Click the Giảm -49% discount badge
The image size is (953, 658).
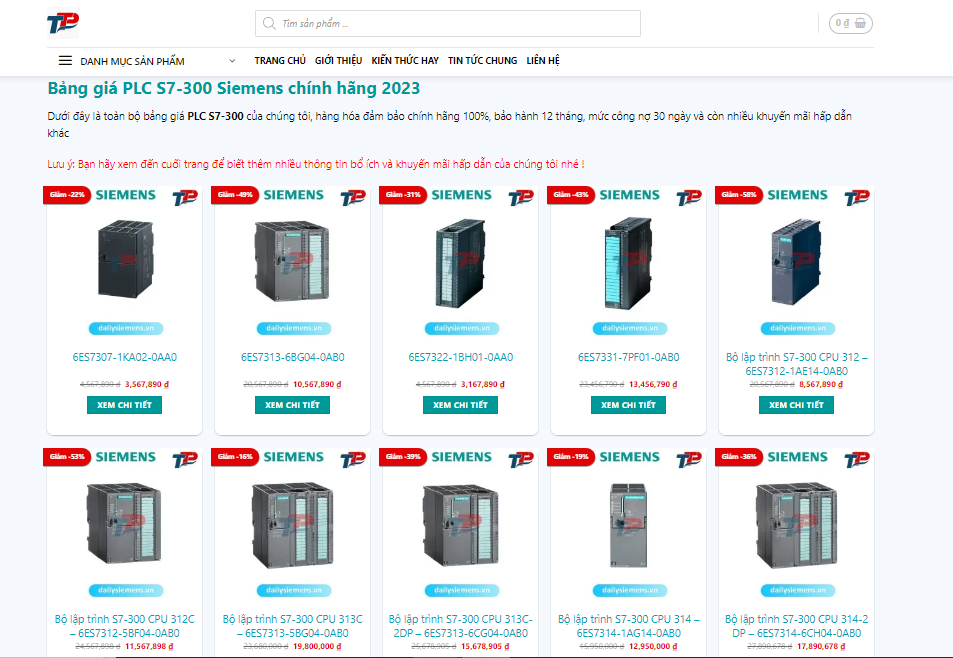[x=235, y=195]
